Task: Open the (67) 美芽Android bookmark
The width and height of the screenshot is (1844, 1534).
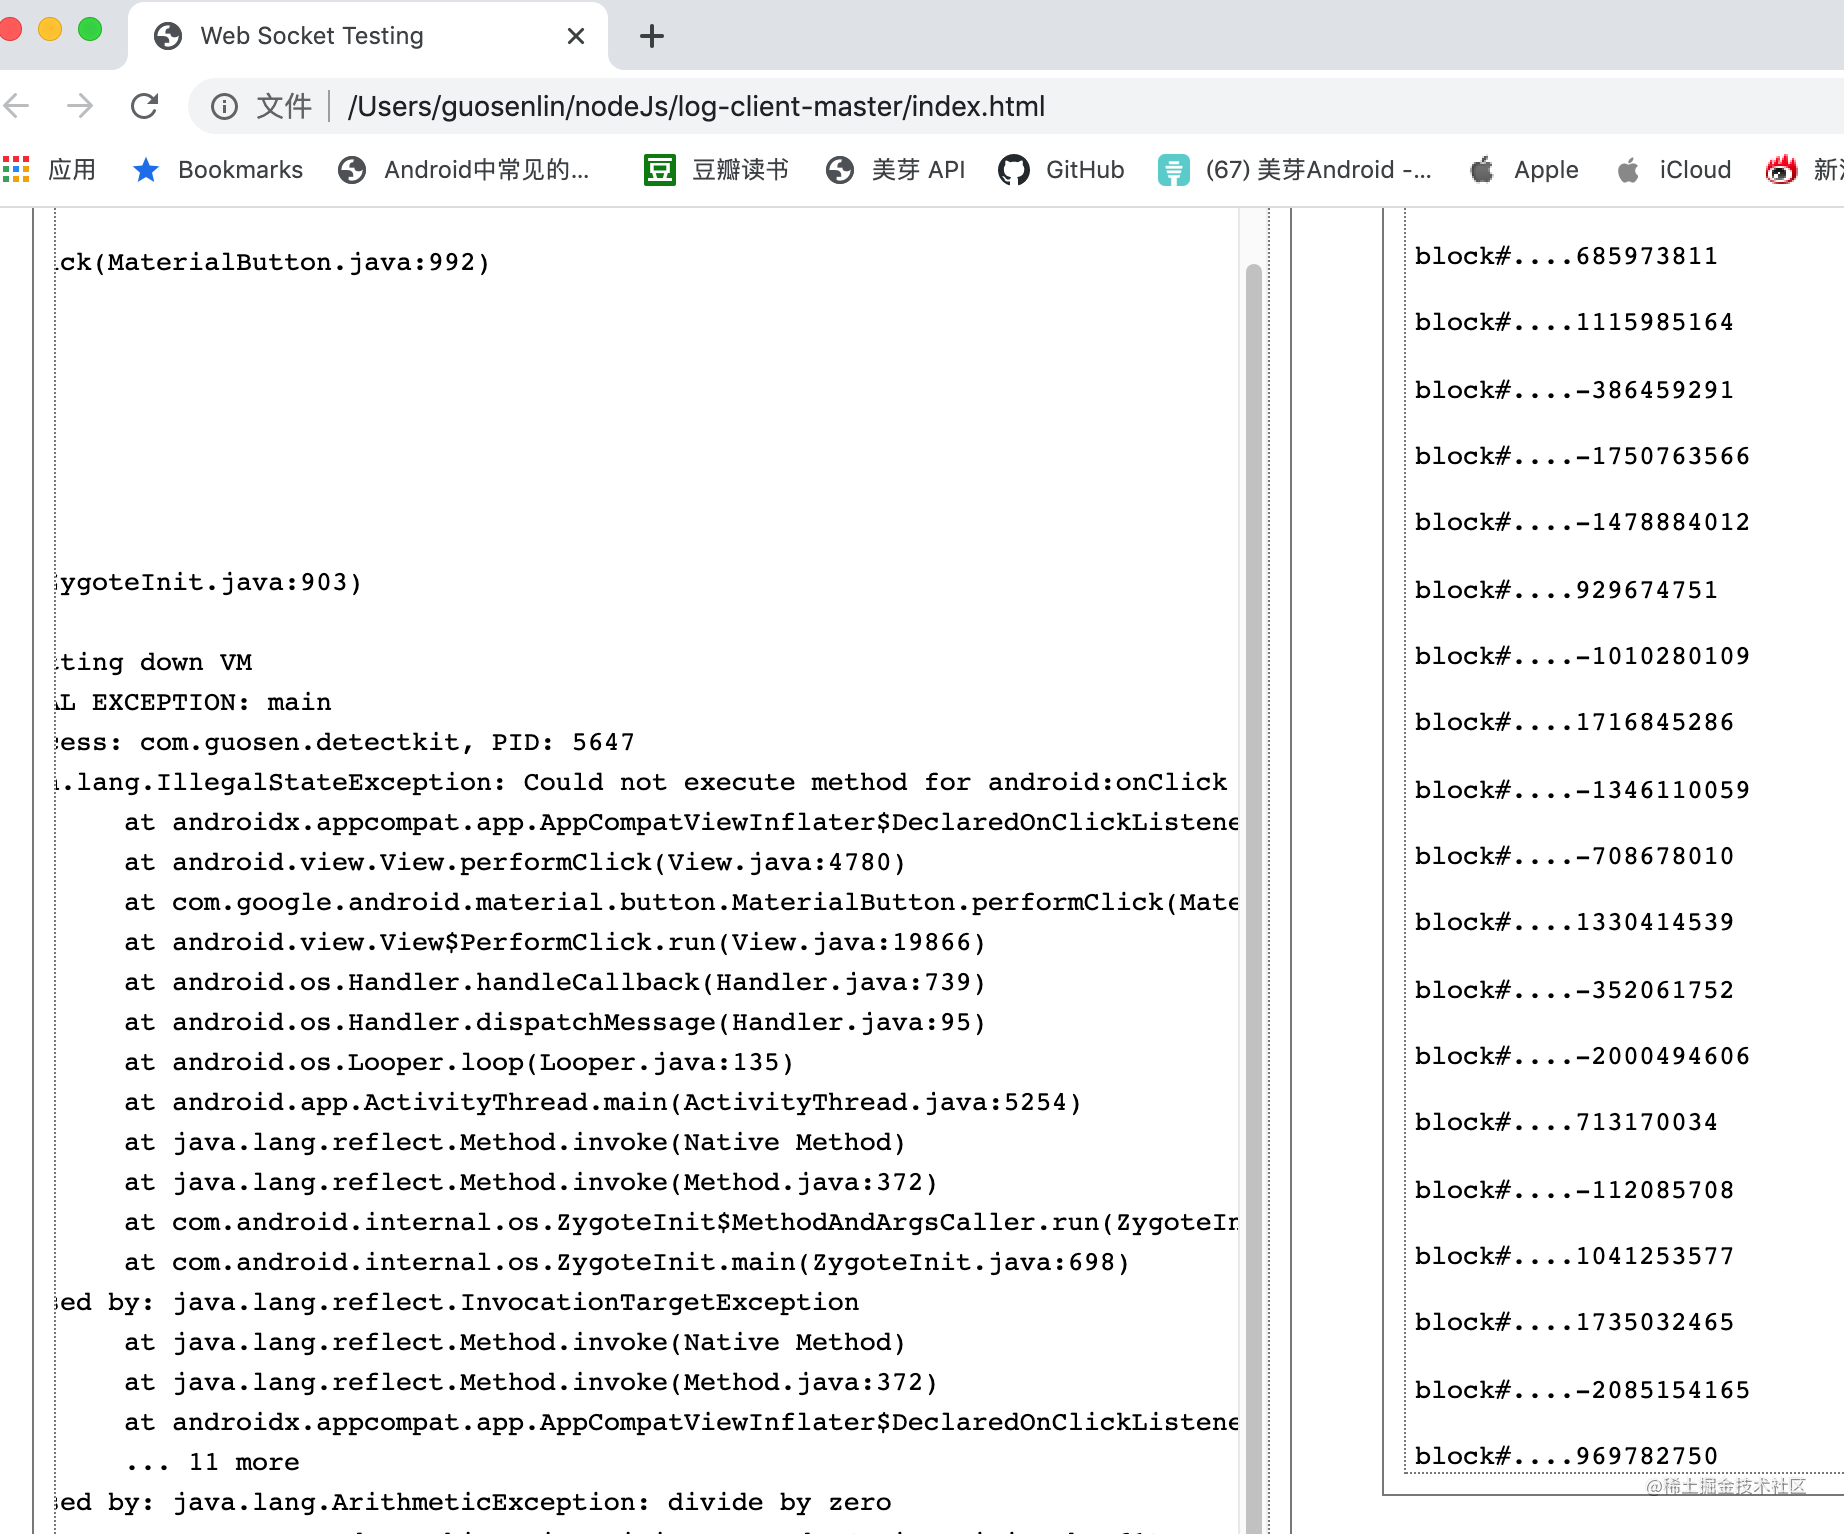Action: (x=1295, y=170)
